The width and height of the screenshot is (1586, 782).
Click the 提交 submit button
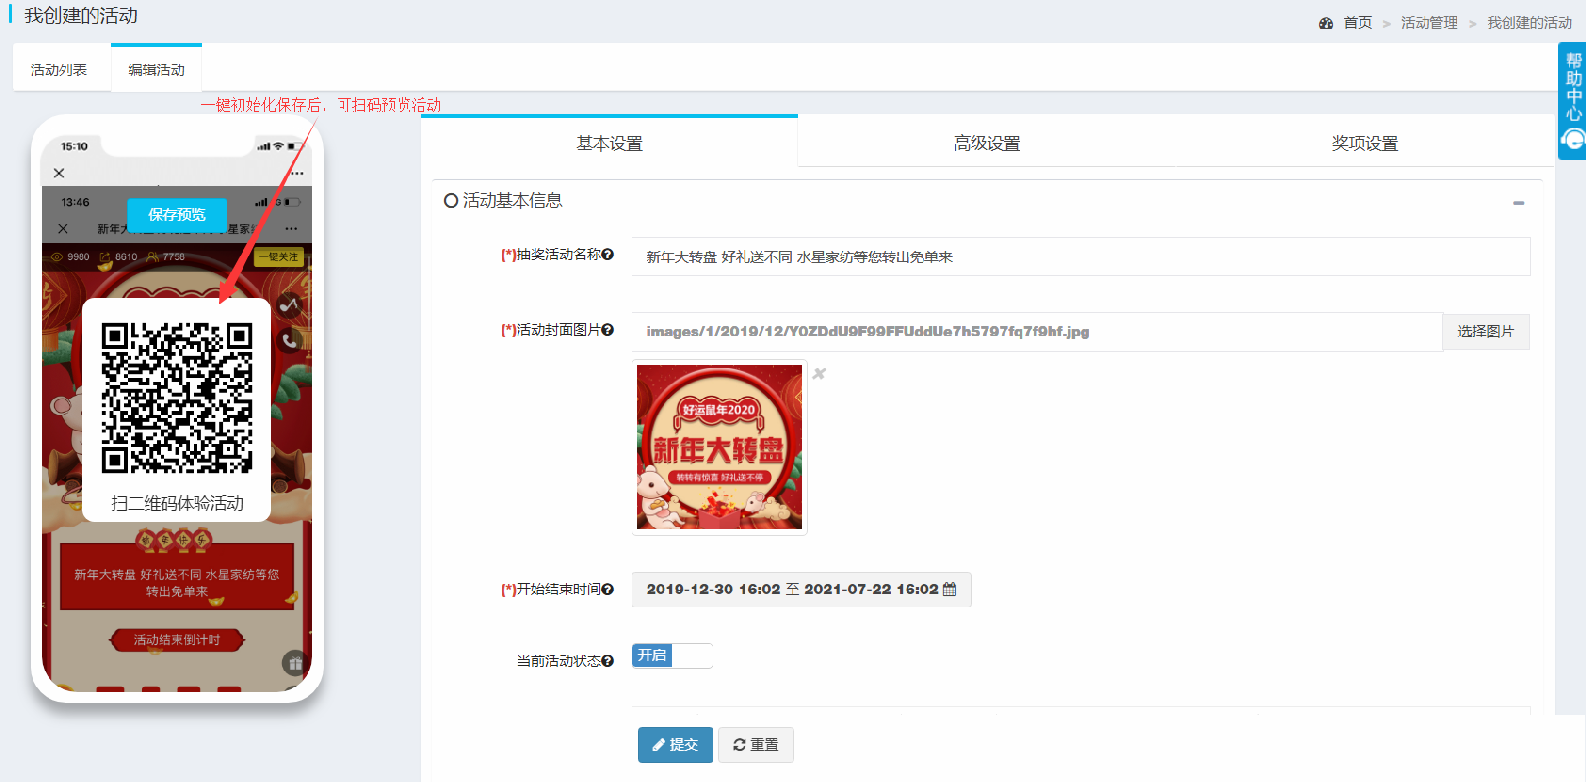click(675, 745)
